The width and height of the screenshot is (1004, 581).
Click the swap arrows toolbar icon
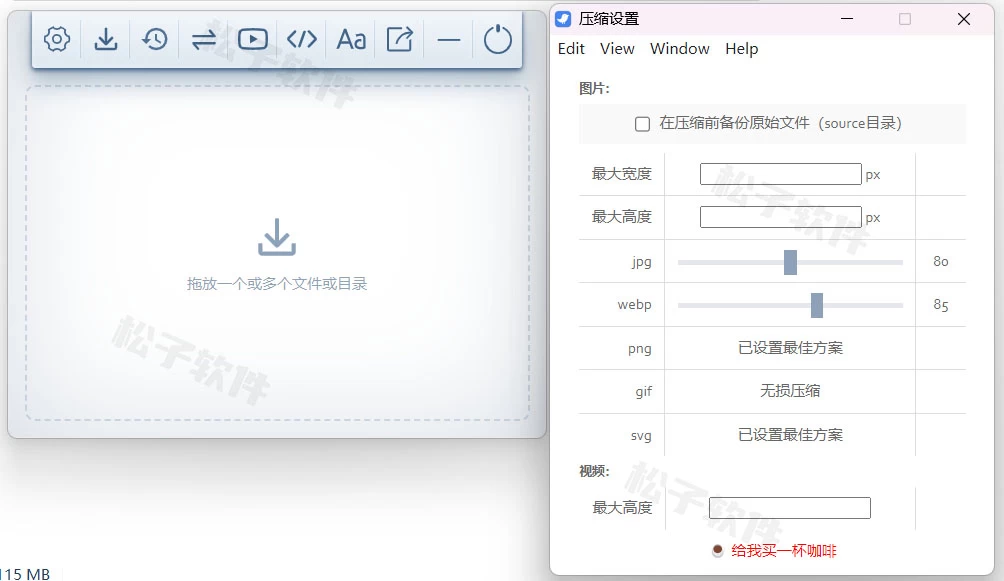(204, 40)
